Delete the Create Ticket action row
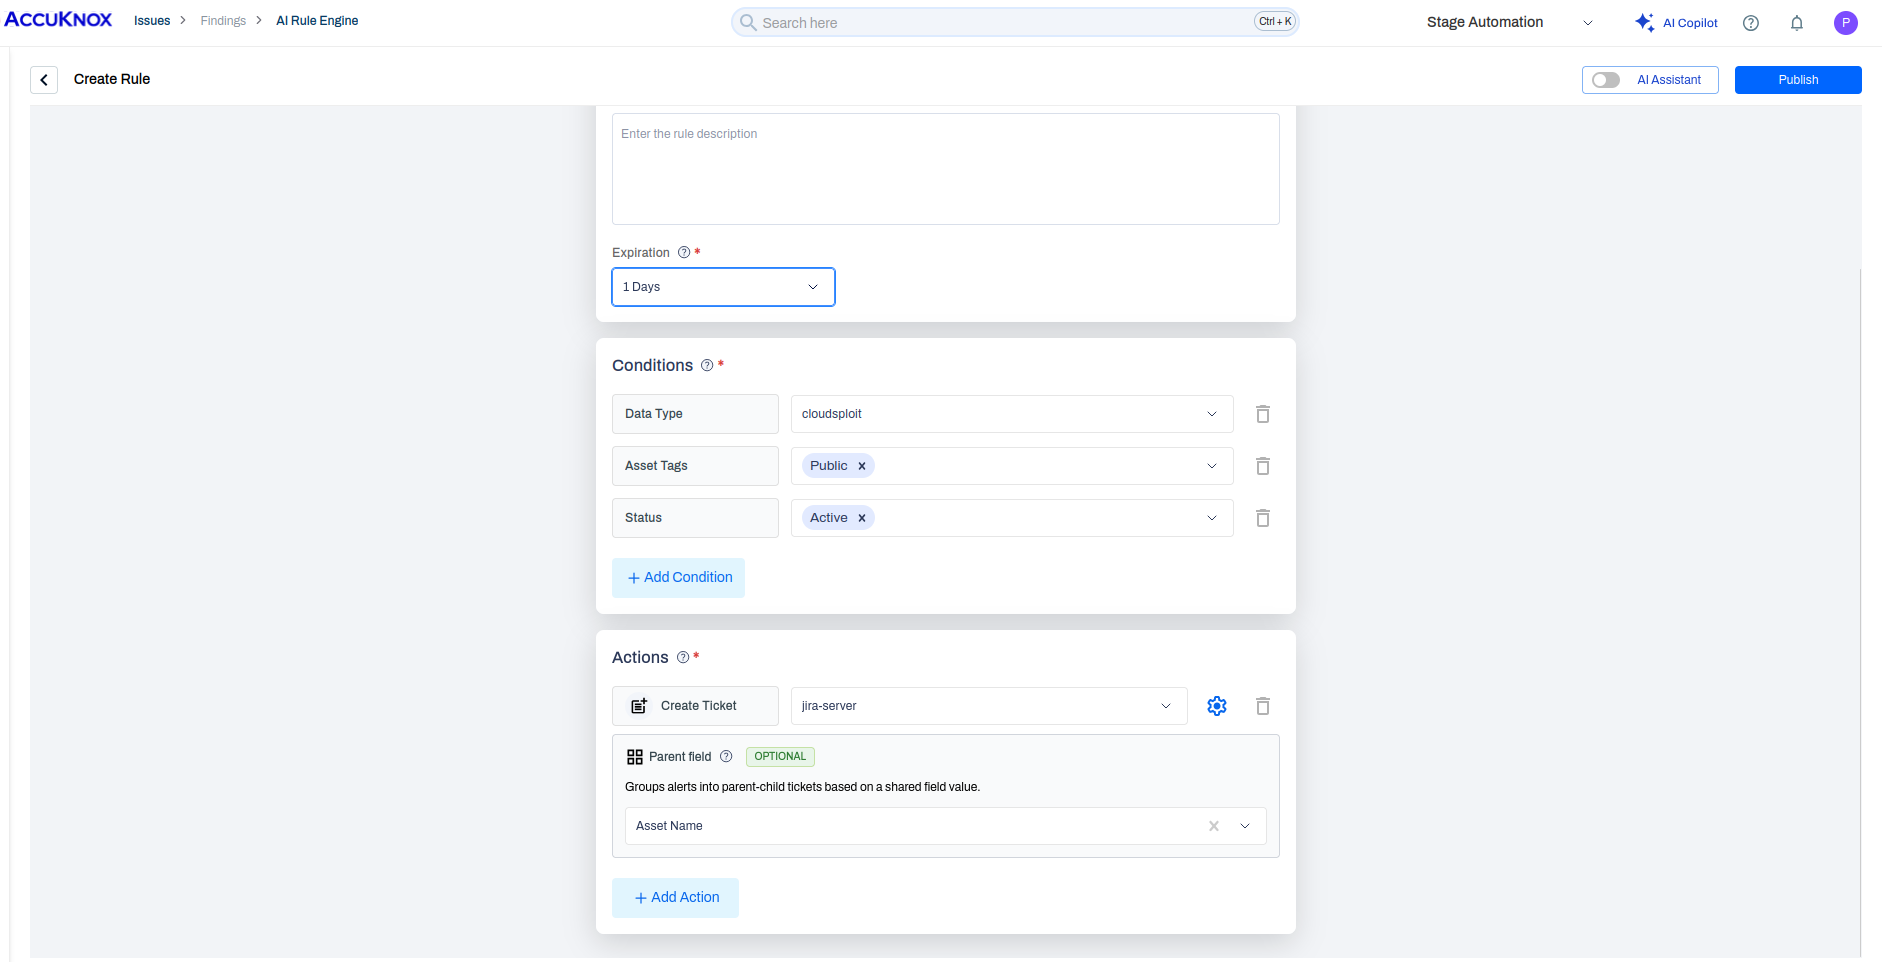Image resolution: width=1882 pixels, height=962 pixels. [x=1263, y=706]
